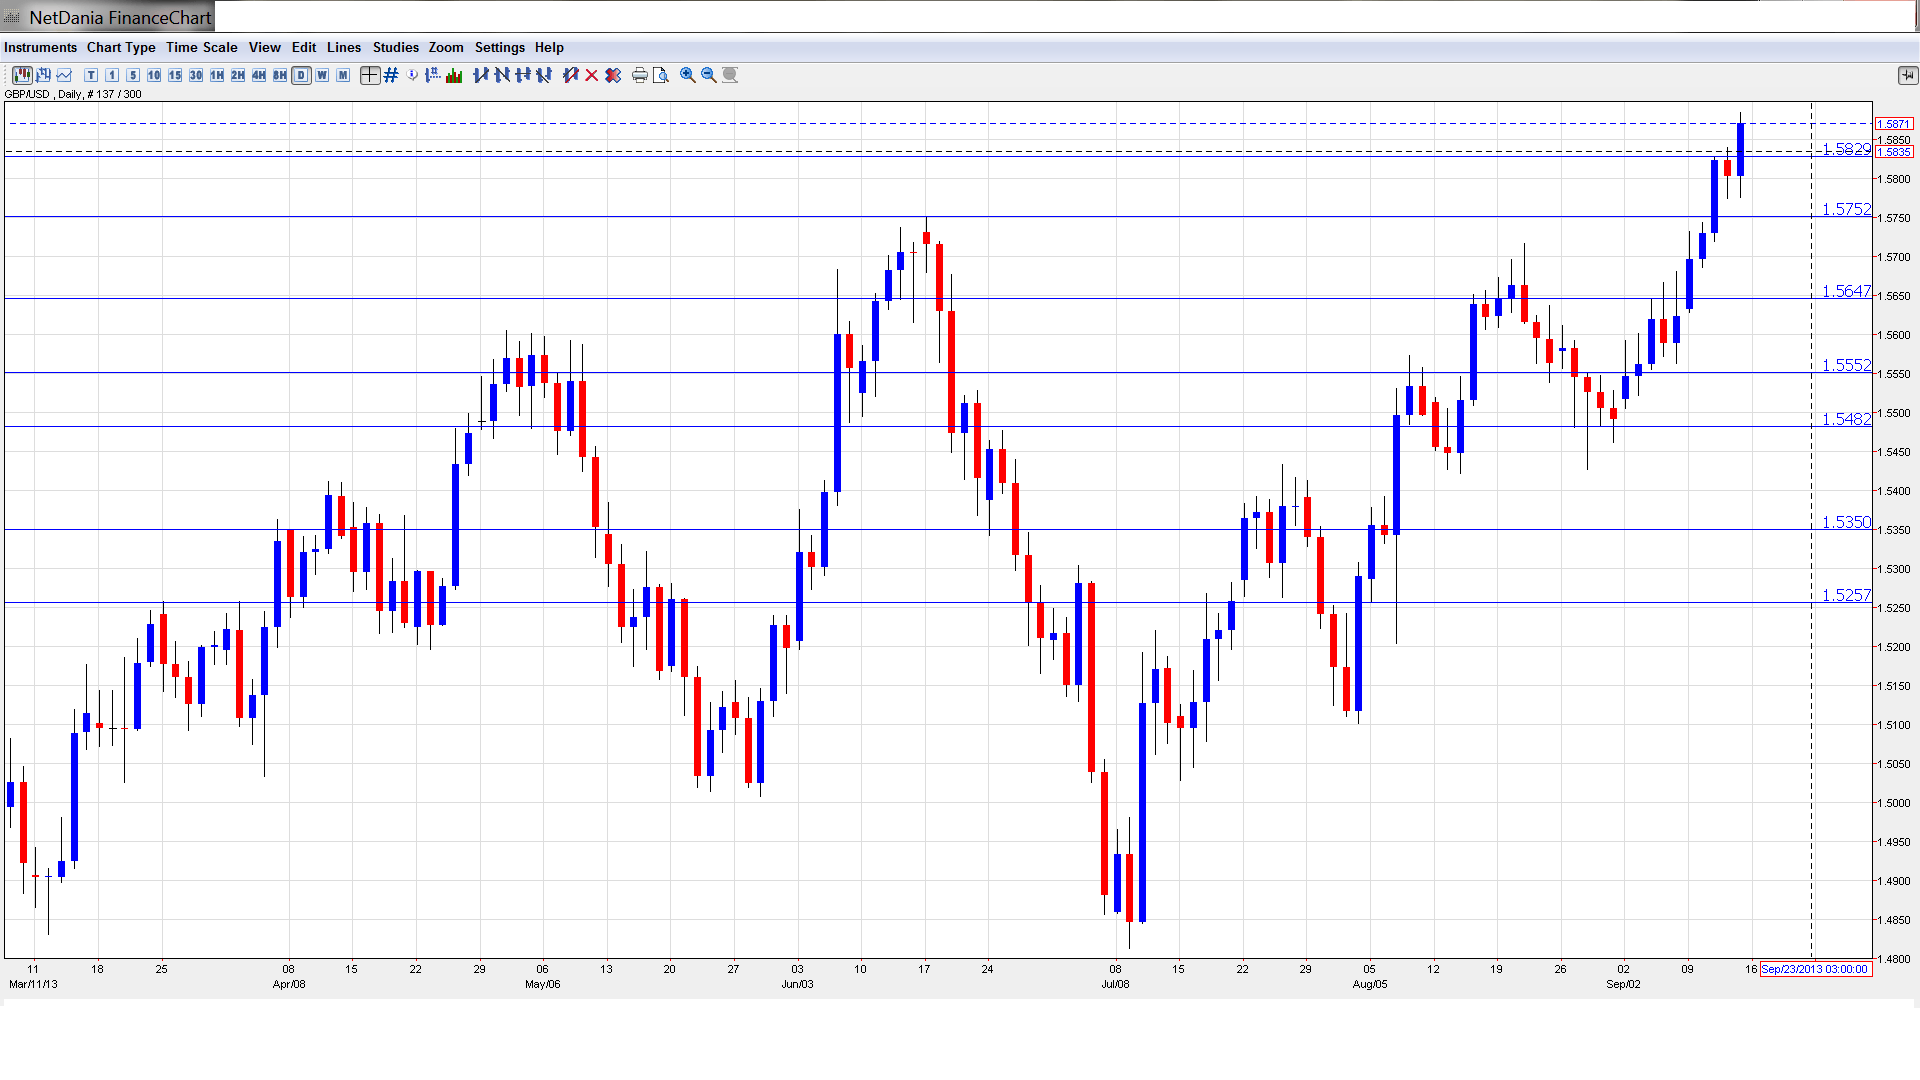
Task: Toggle the crosshair cursor tool
Action: [x=369, y=75]
